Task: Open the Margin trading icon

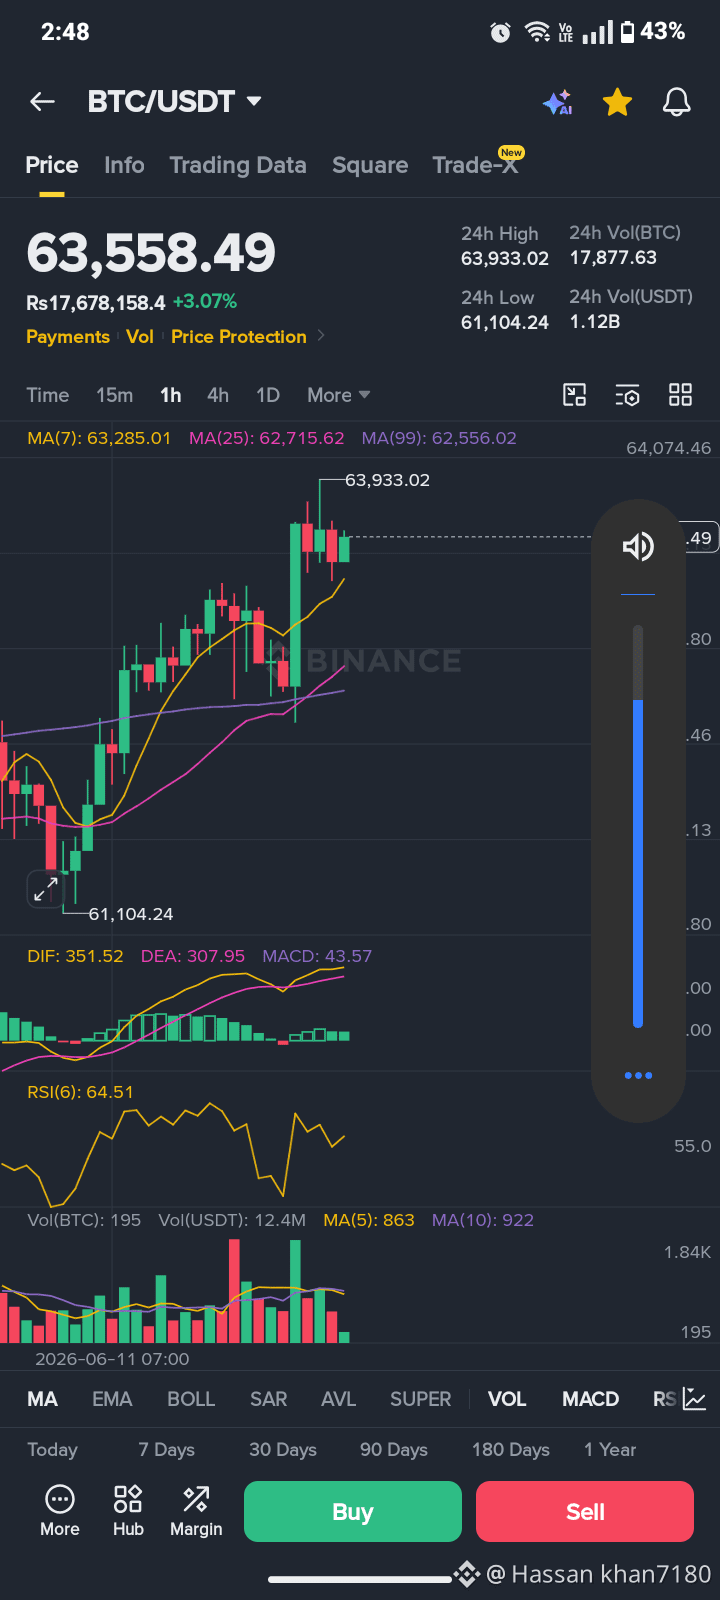Action: click(x=196, y=1511)
